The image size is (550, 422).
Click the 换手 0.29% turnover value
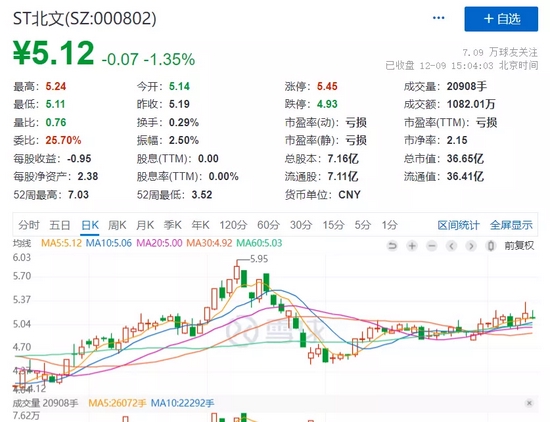click(x=184, y=122)
